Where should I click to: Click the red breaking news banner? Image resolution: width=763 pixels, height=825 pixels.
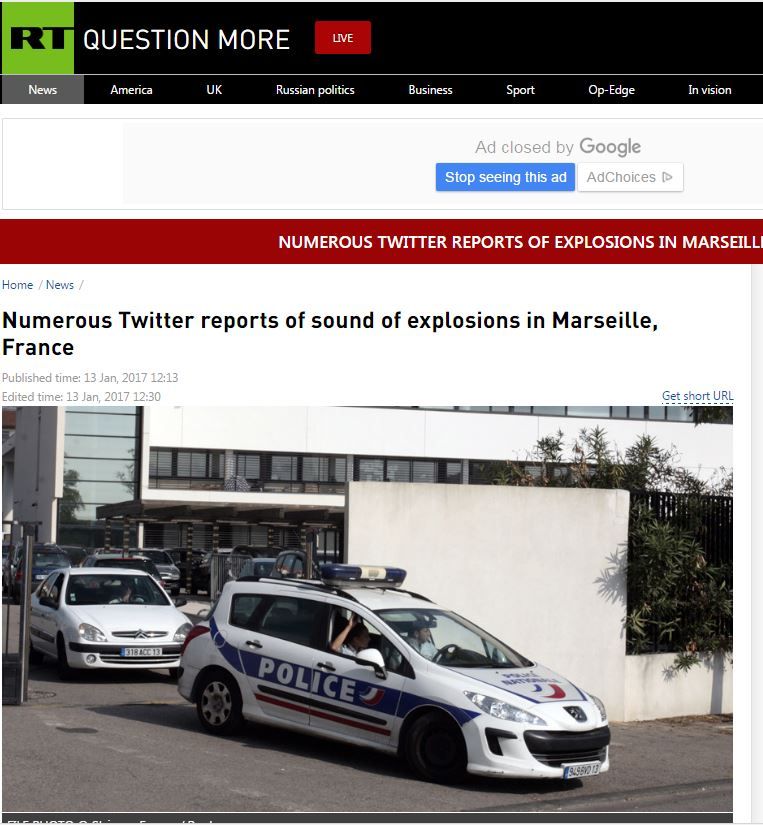coord(382,242)
